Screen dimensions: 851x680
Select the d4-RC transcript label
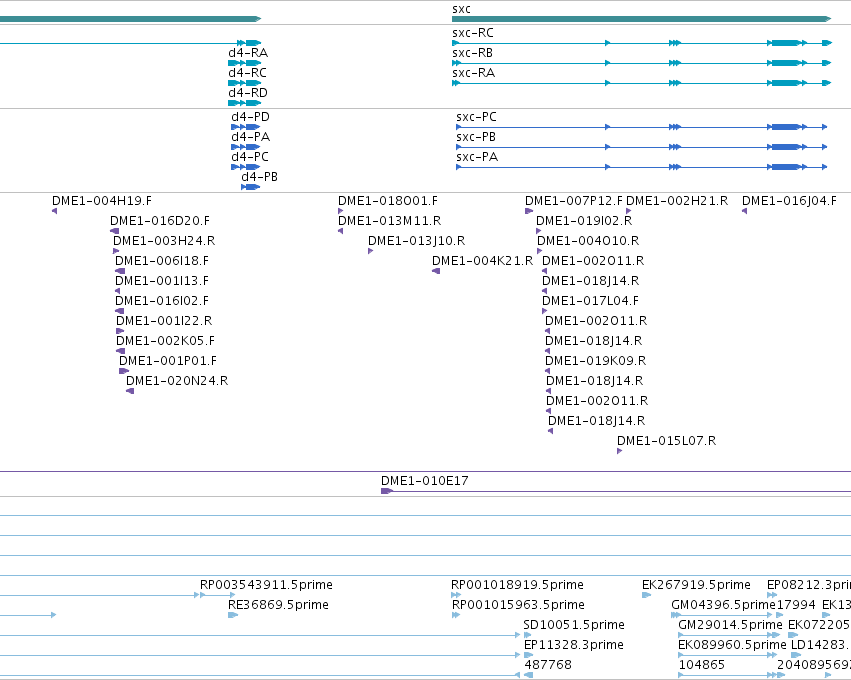click(247, 73)
